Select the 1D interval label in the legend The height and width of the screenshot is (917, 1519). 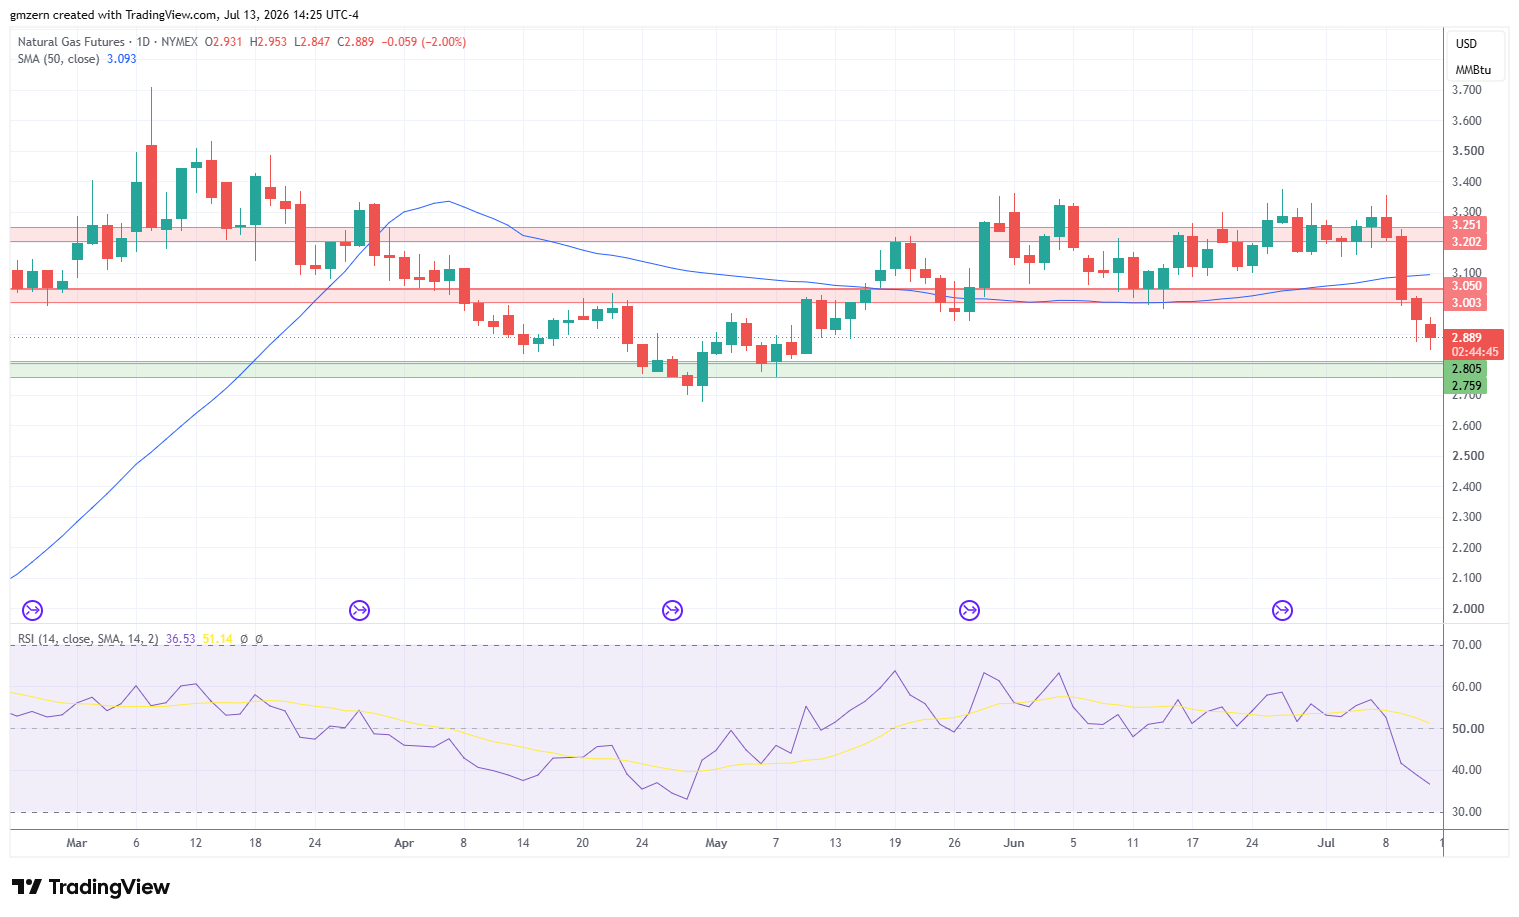pyautogui.click(x=143, y=42)
